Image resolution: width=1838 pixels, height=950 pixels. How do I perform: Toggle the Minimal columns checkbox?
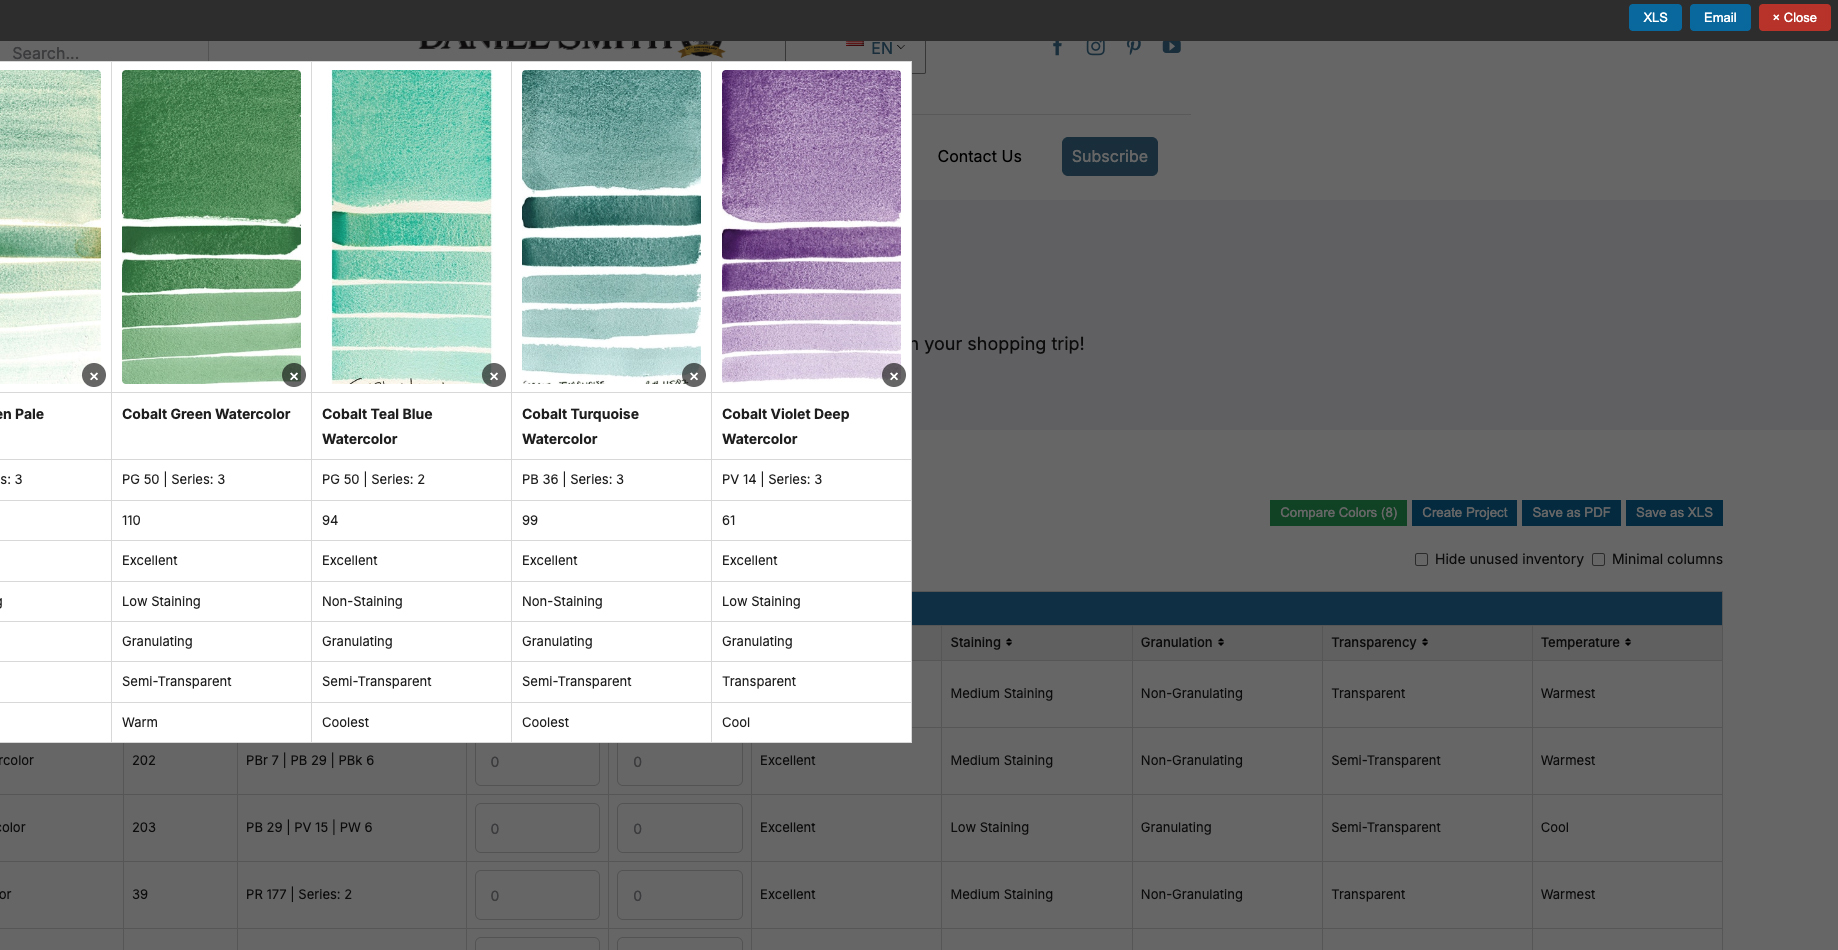tap(1598, 559)
